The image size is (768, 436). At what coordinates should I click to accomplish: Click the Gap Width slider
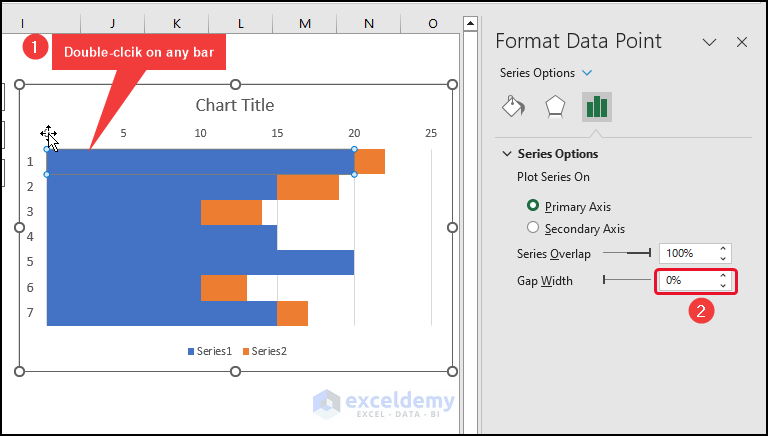[x=627, y=281]
